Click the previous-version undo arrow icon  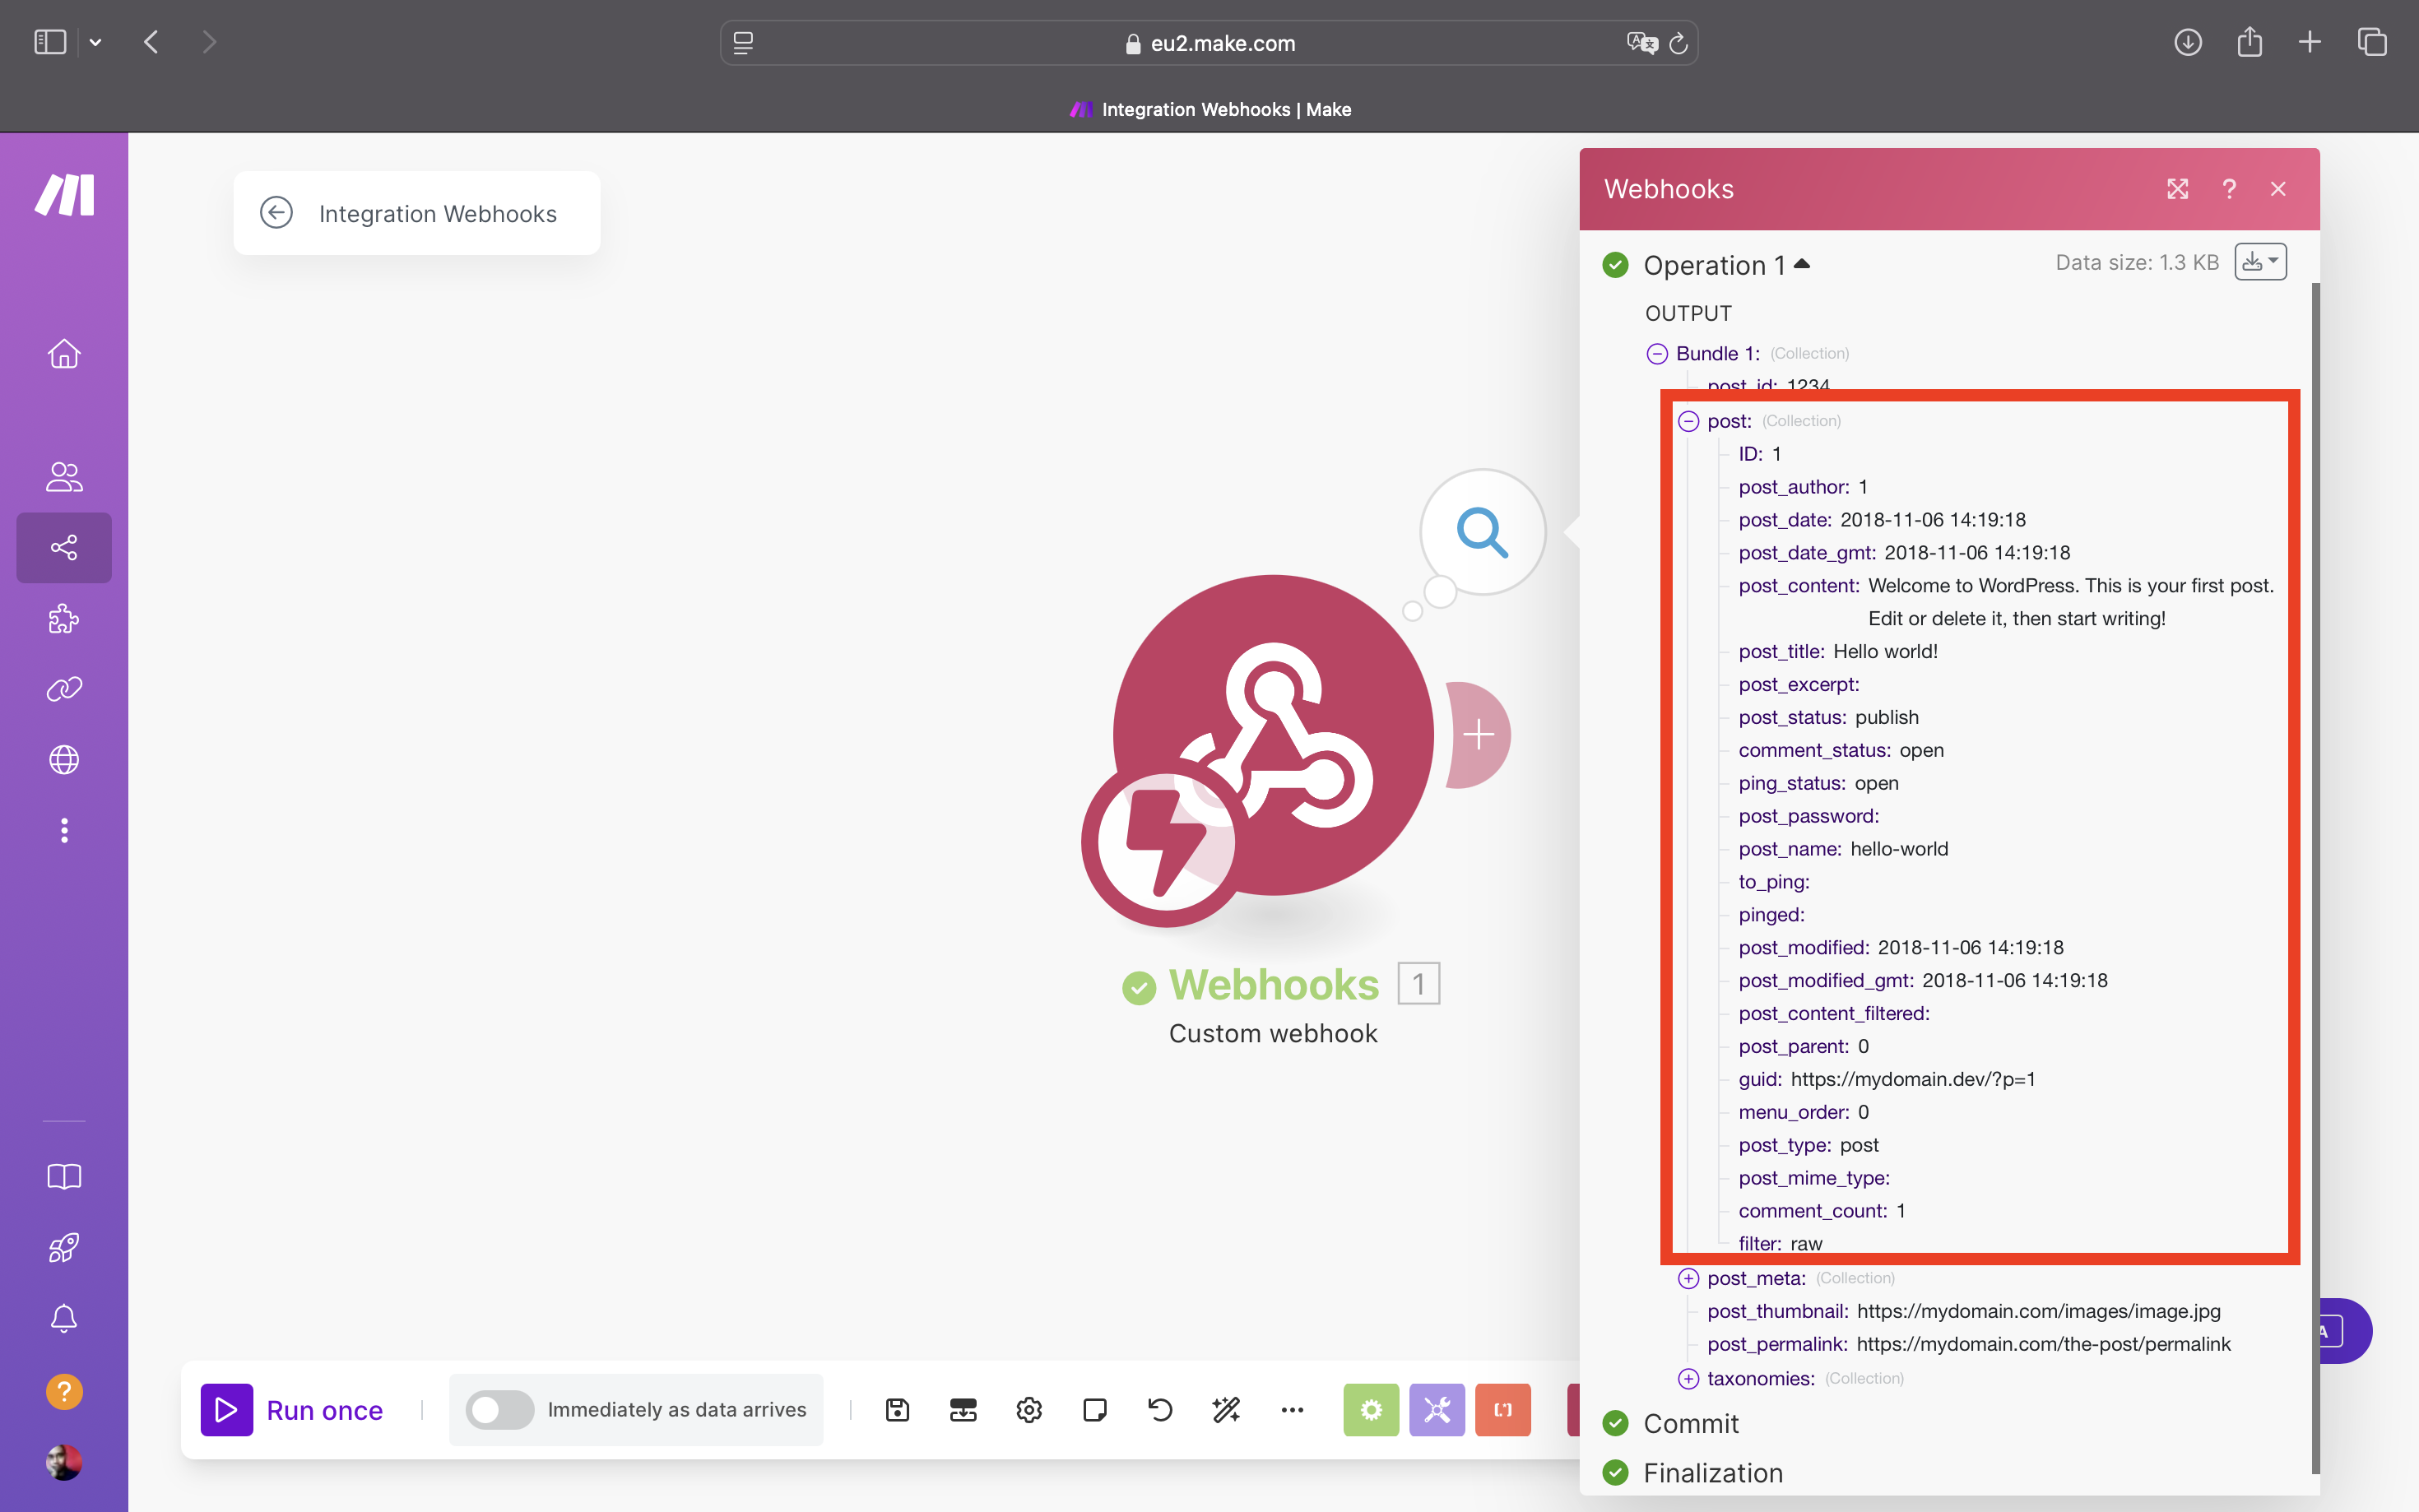pos(1160,1410)
